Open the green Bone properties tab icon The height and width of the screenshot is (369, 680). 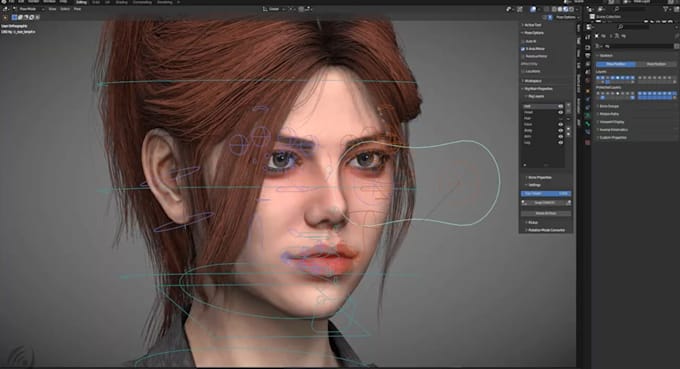point(588,124)
